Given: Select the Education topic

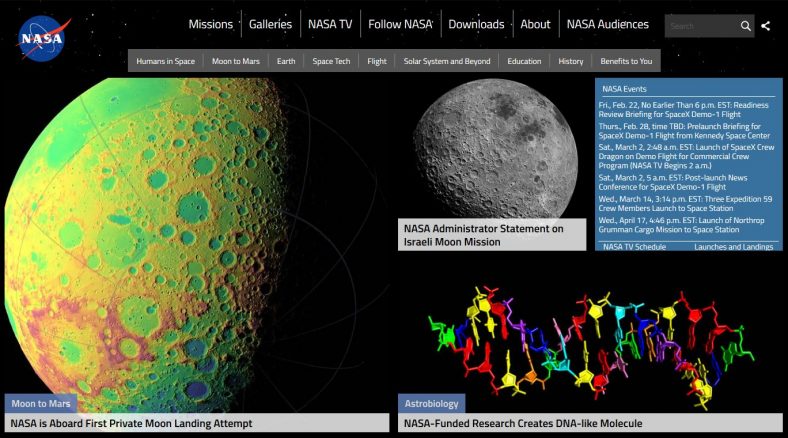Looking at the screenshot, I should [x=524, y=61].
